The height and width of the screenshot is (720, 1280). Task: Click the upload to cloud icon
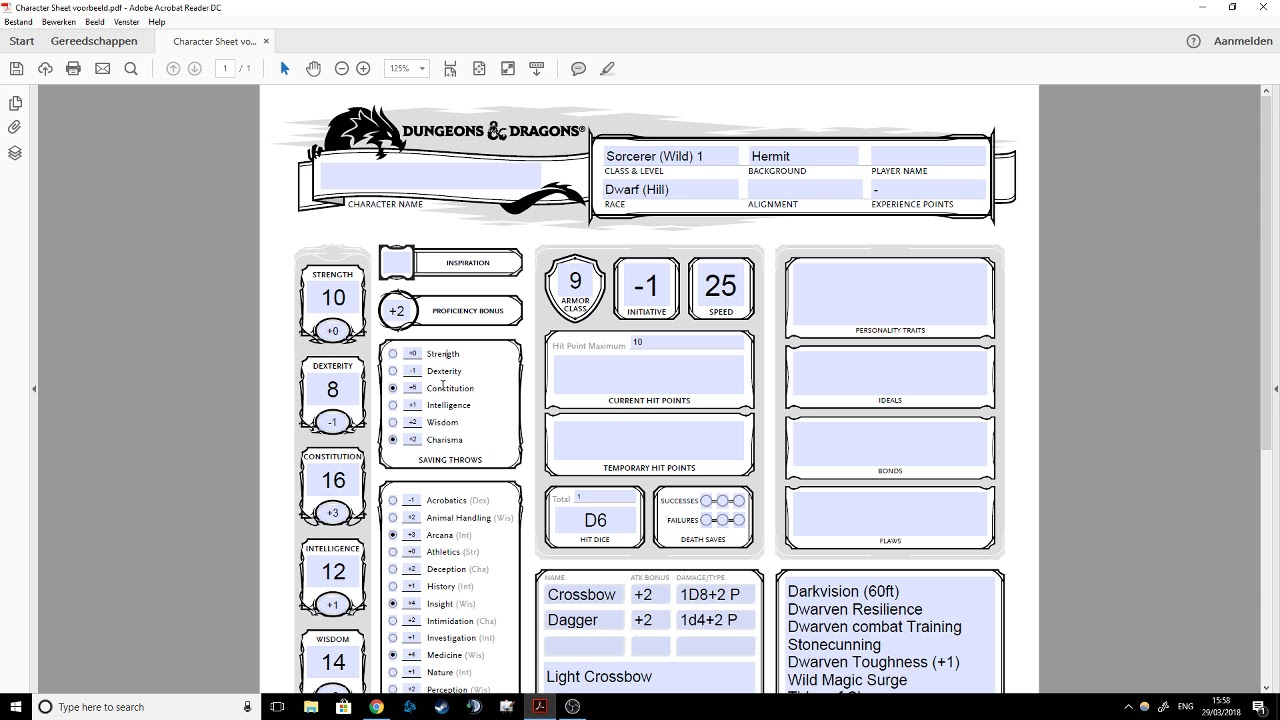click(x=45, y=68)
